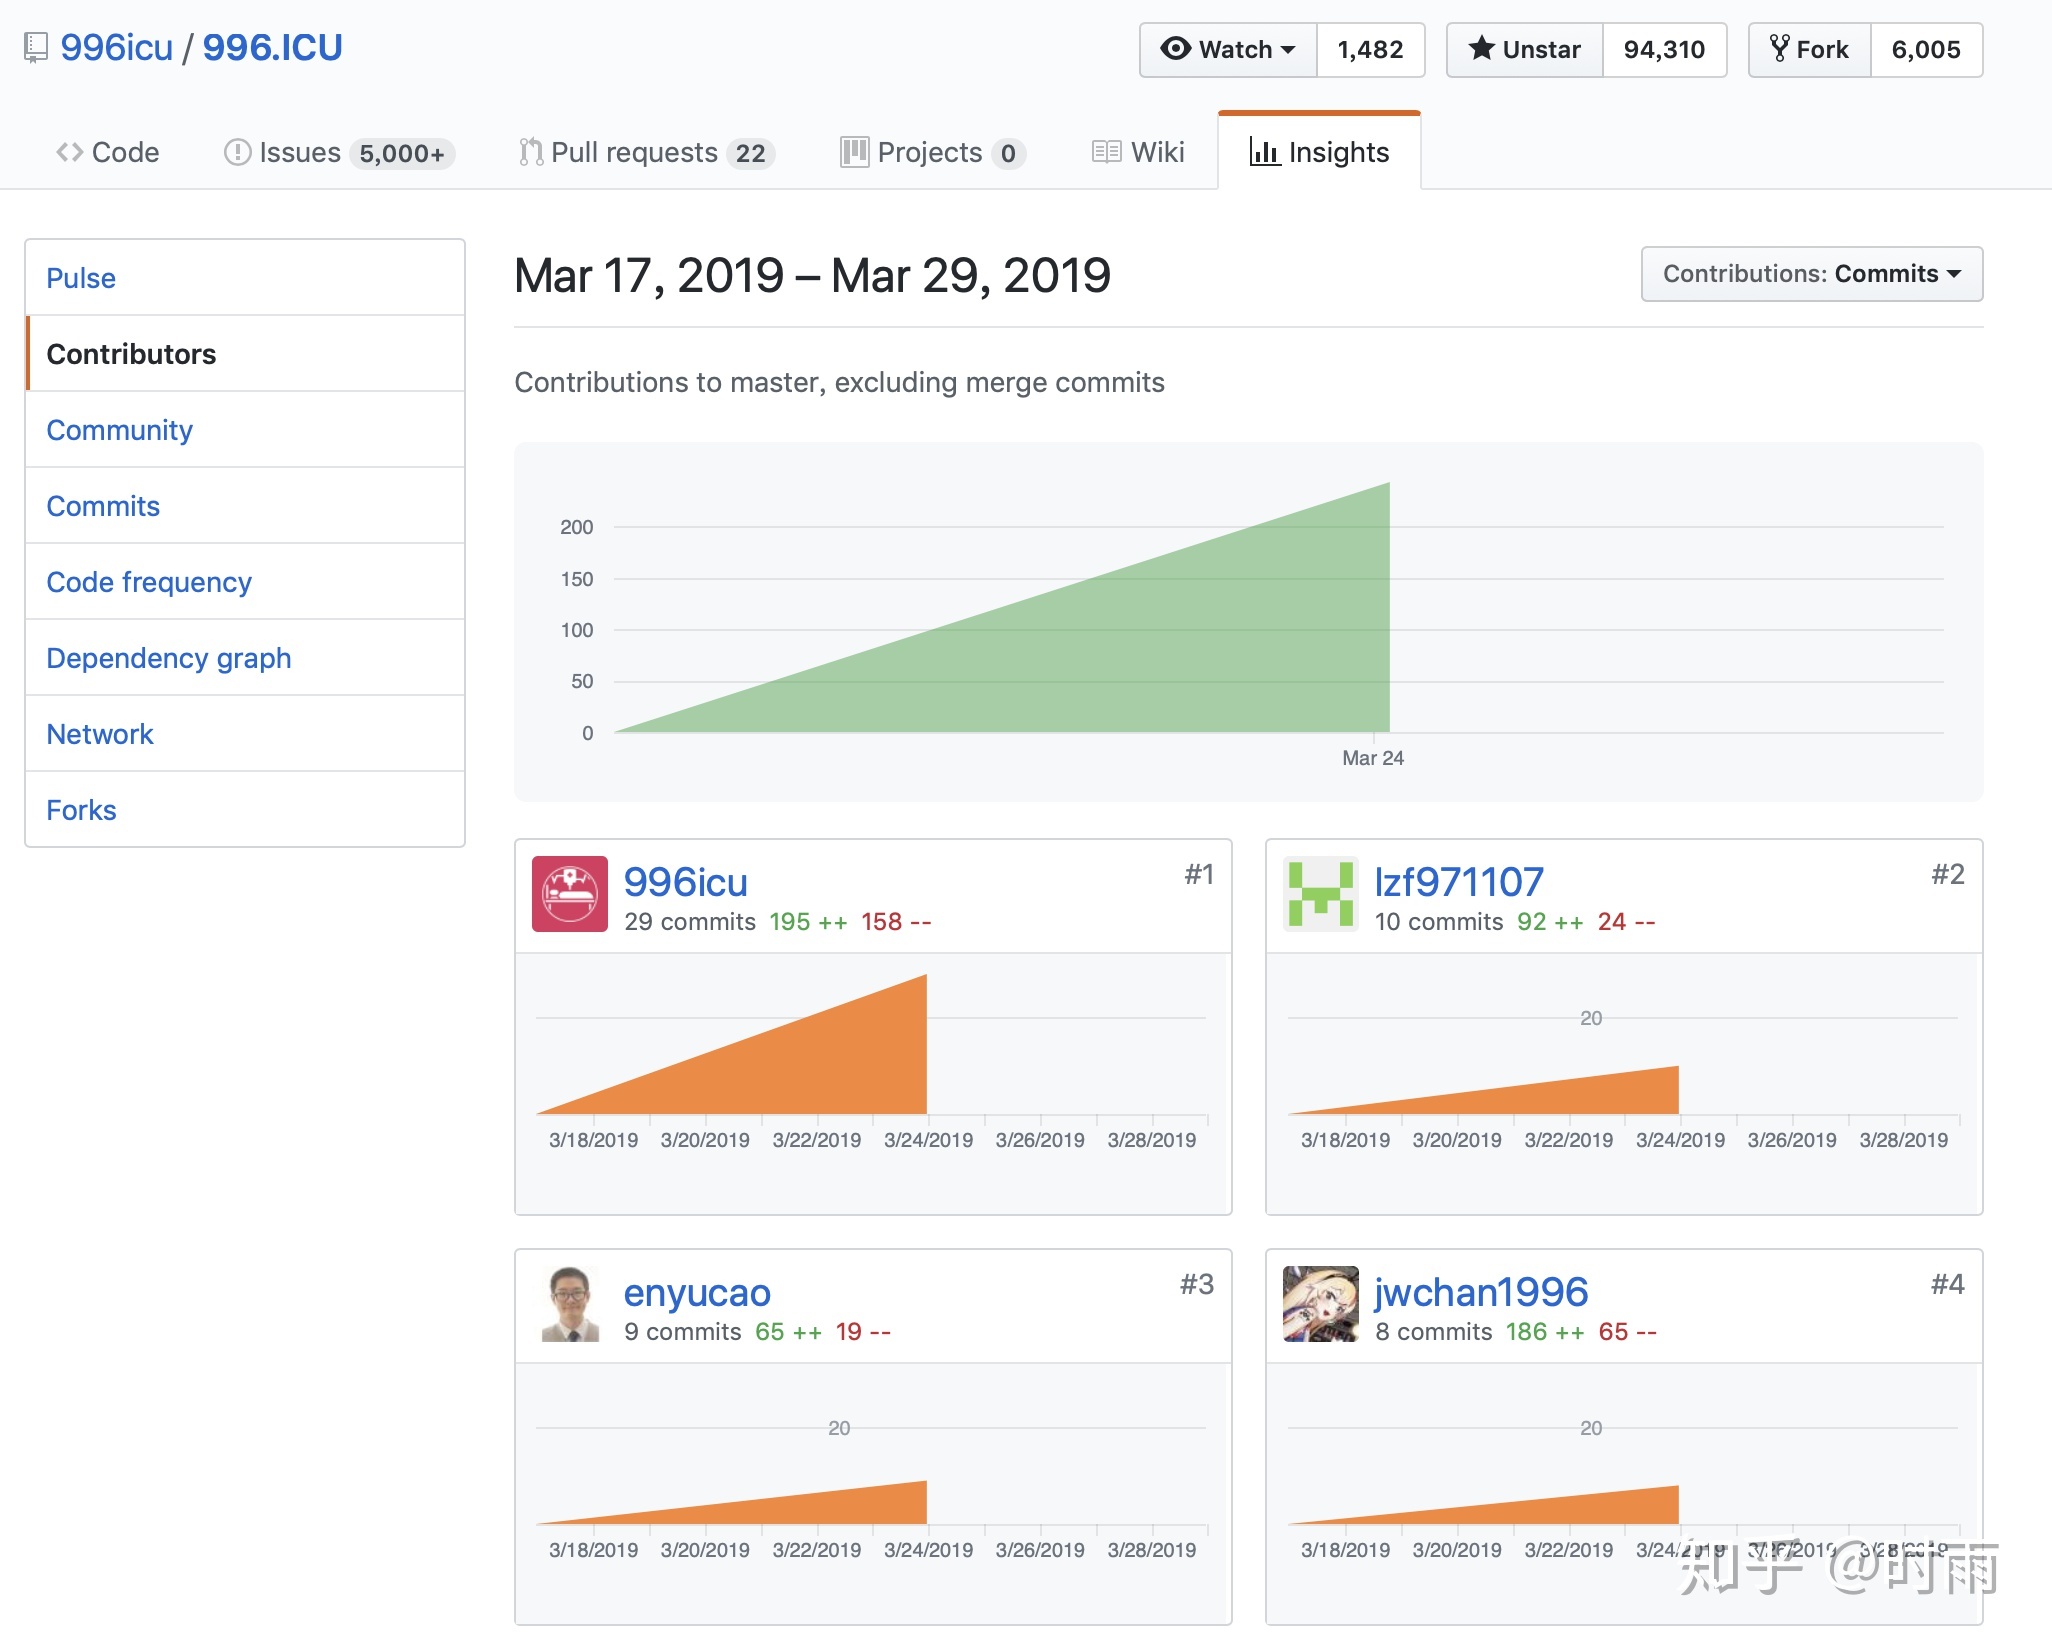The height and width of the screenshot is (1650, 2052).
Task: Click the Unstar button
Action: (1525, 49)
